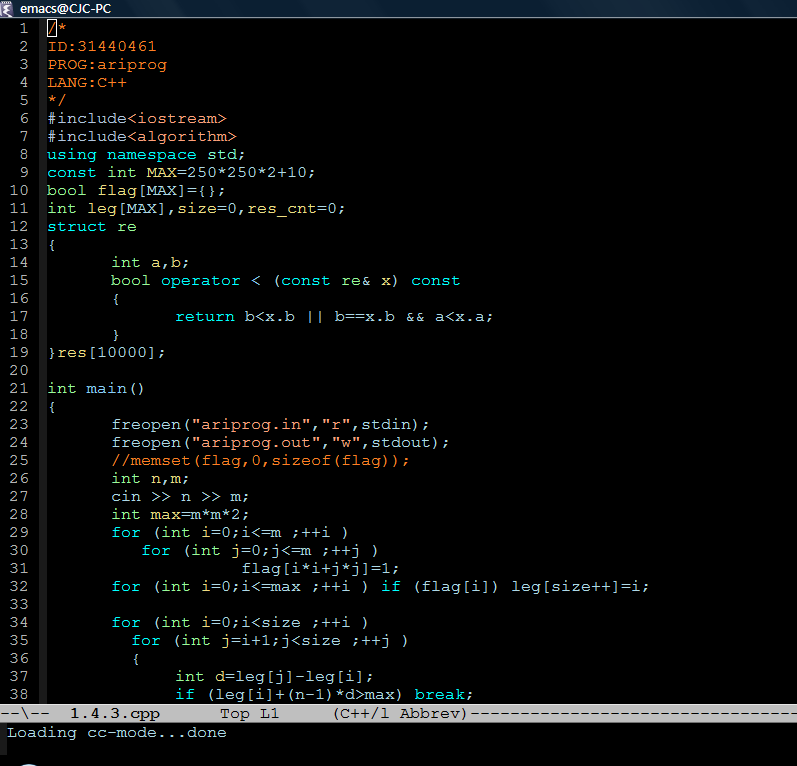Image resolution: width=797 pixels, height=766 pixels.
Task: Click freopen "ariprog.in" line
Action: [270, 424]
